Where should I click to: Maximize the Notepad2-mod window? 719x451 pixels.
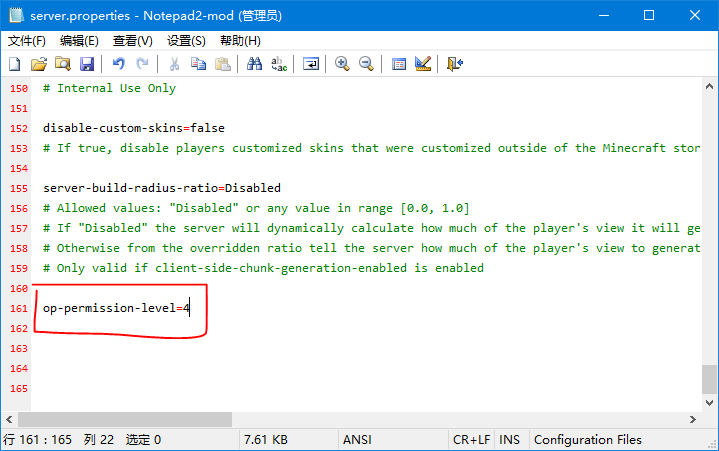click(649, 15)
